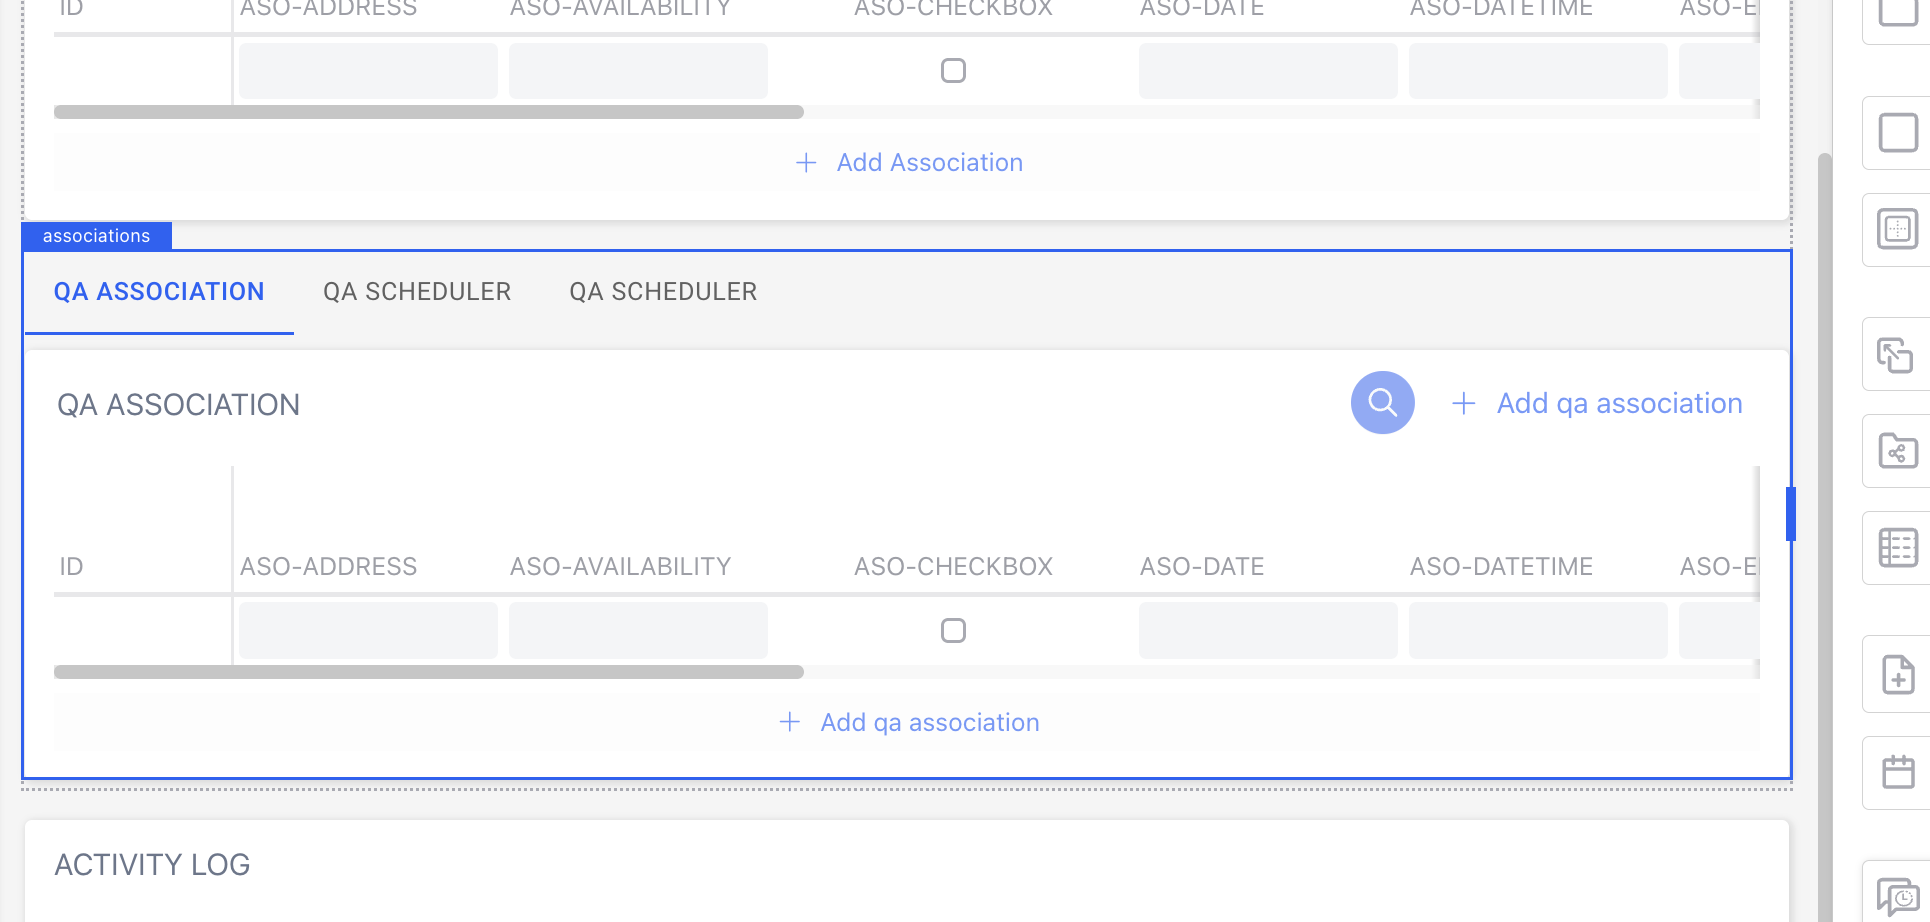1930x922 pixels.
Task: Open the first QA SCHEDULER tab
Action: tap(417, 292)
